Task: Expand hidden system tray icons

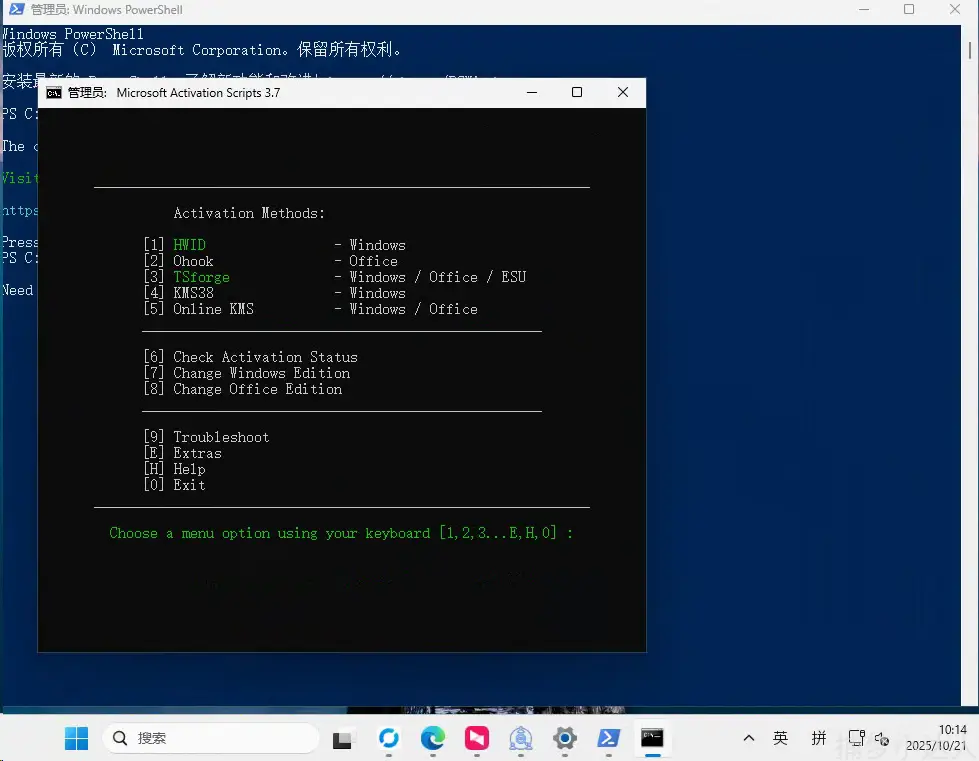Action: [748, 739]
